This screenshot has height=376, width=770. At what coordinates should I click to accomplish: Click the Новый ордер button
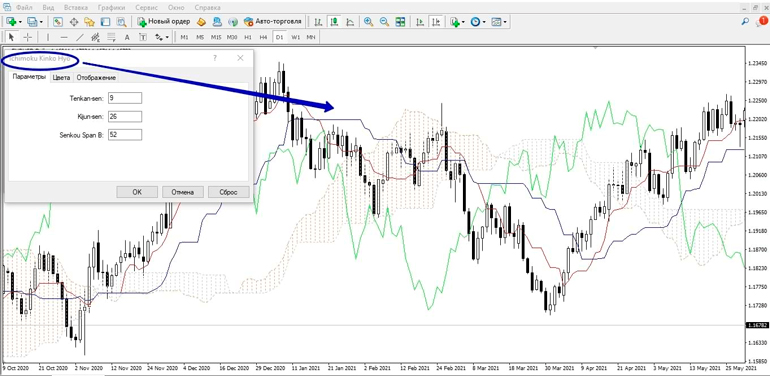click(164, 22)
